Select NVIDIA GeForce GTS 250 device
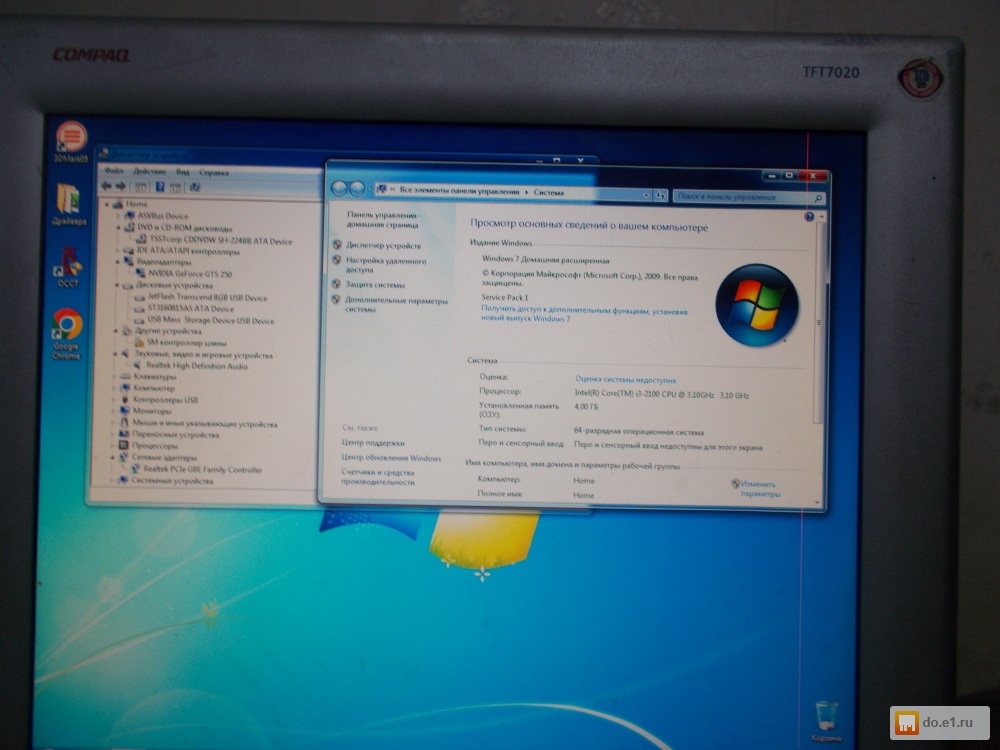Viewport: 1000px width, 750px height. [x=188, y=273]
